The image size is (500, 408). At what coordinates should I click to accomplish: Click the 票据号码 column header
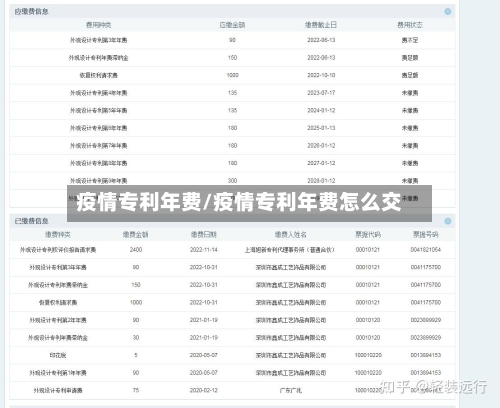[x=426, y=235]
